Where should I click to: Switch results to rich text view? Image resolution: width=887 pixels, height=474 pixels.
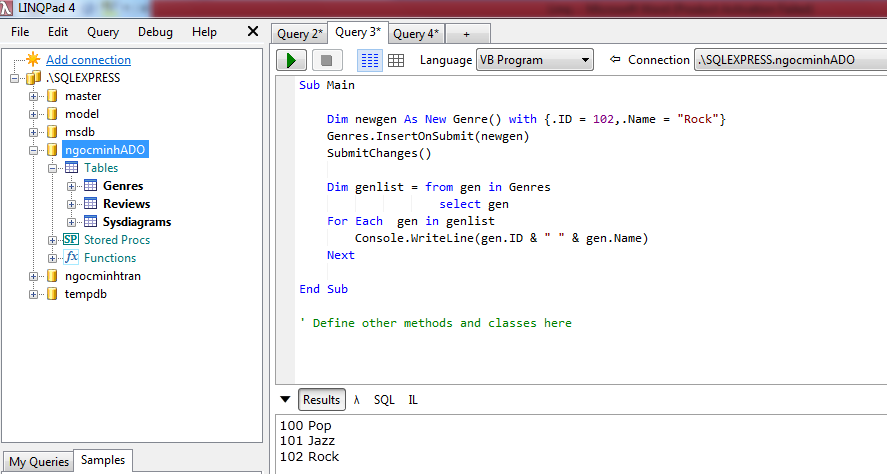coord(370,60)
